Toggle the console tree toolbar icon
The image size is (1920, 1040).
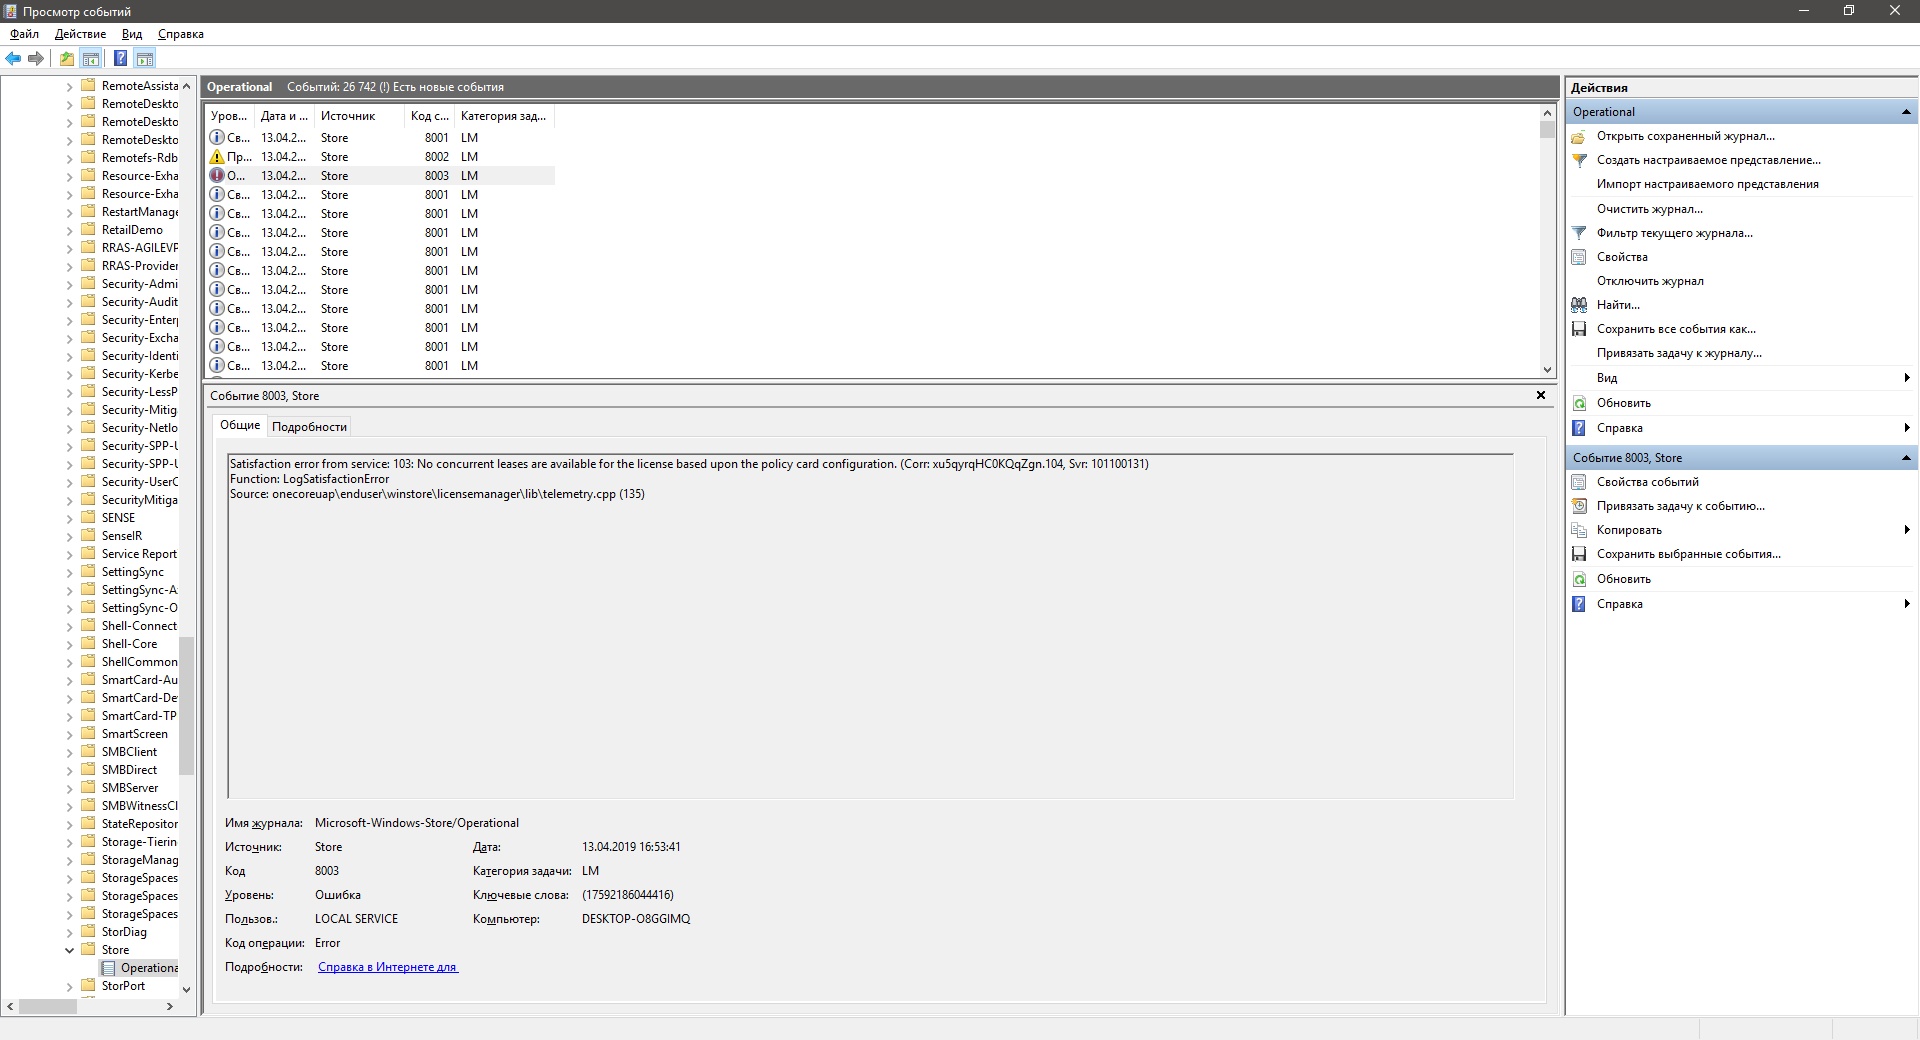pyautogui.click(x=91, y=58)
